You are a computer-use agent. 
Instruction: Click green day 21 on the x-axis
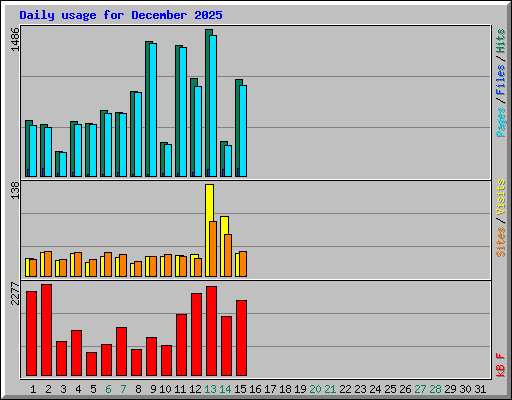point(330,389)
